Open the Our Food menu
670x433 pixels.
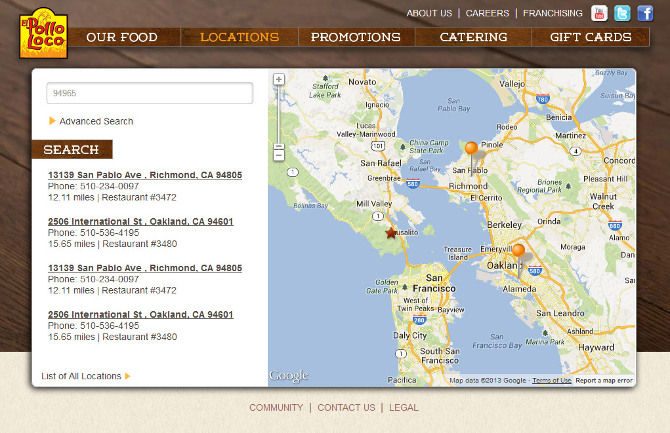(122, 37)
